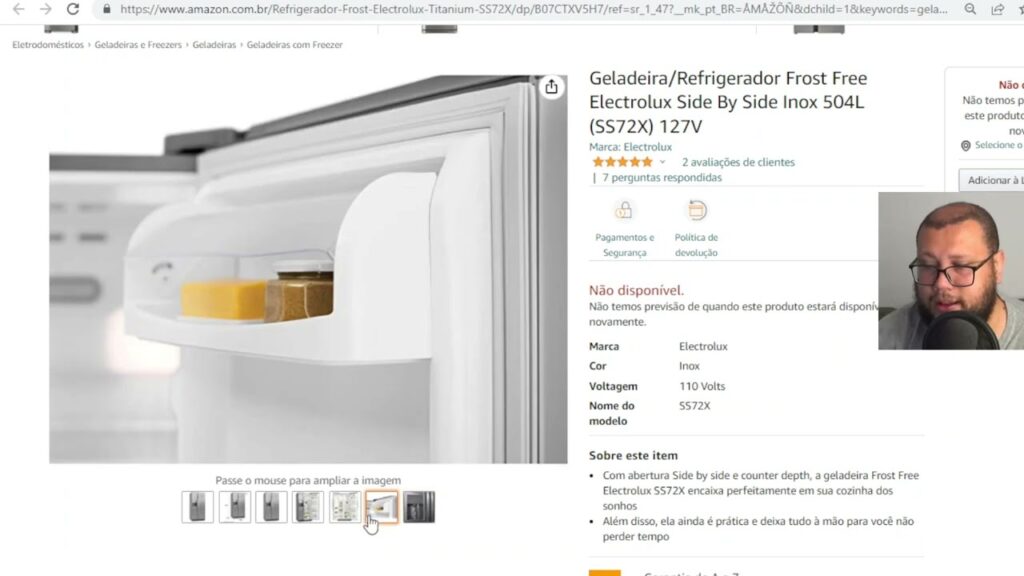
Task: Select the first fridge thumbnail
Action: click(x=198, y=507)
